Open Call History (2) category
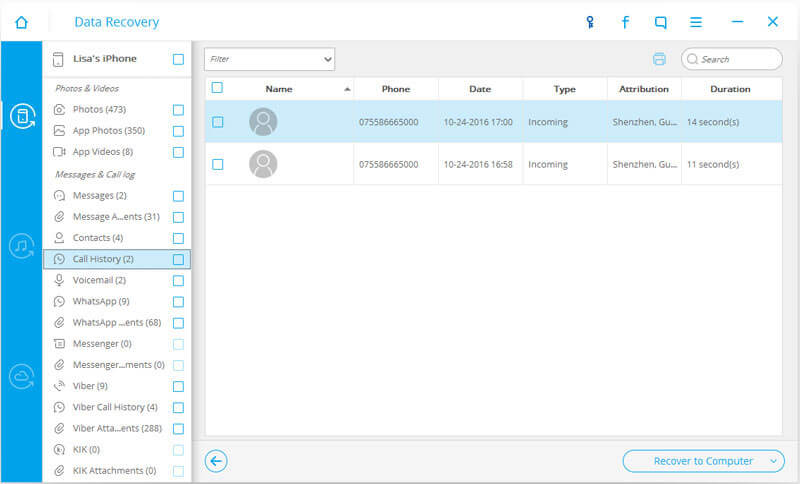The height and width of the screenshot is (484, 800). click(117, 259)
